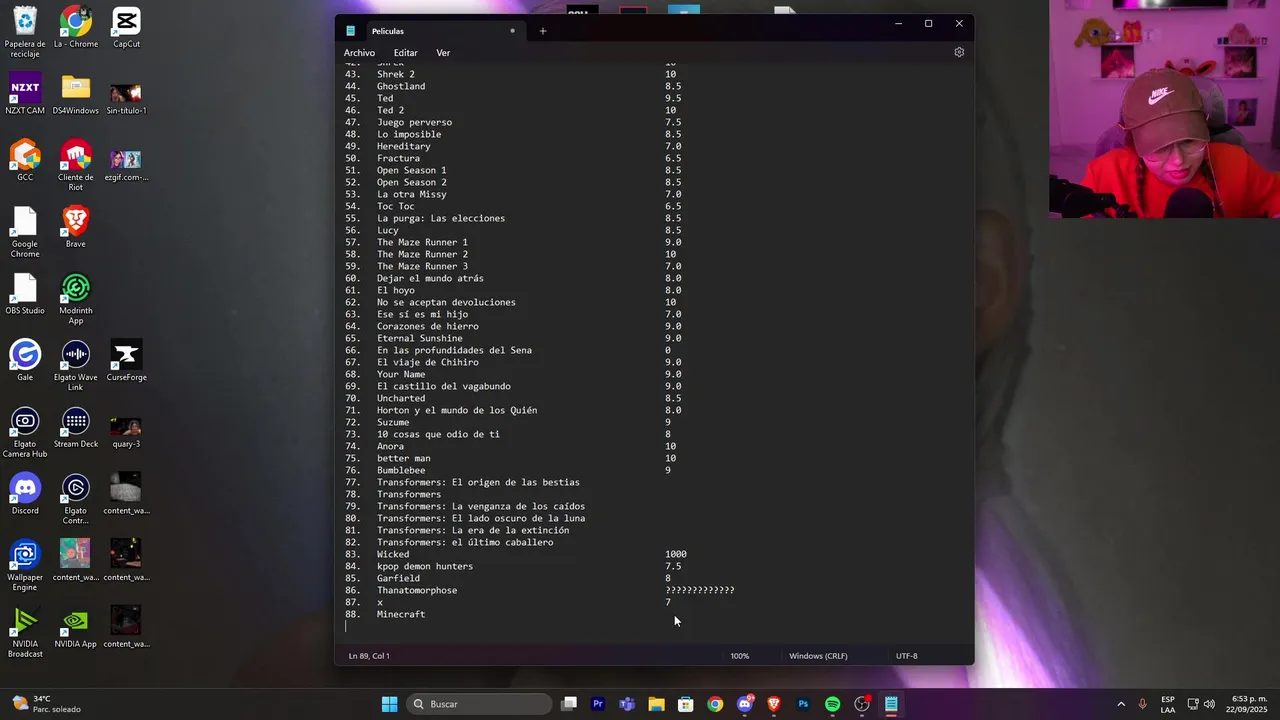
Task: Open Photoshop from the taskbar
Action: (x=803, y=704)
